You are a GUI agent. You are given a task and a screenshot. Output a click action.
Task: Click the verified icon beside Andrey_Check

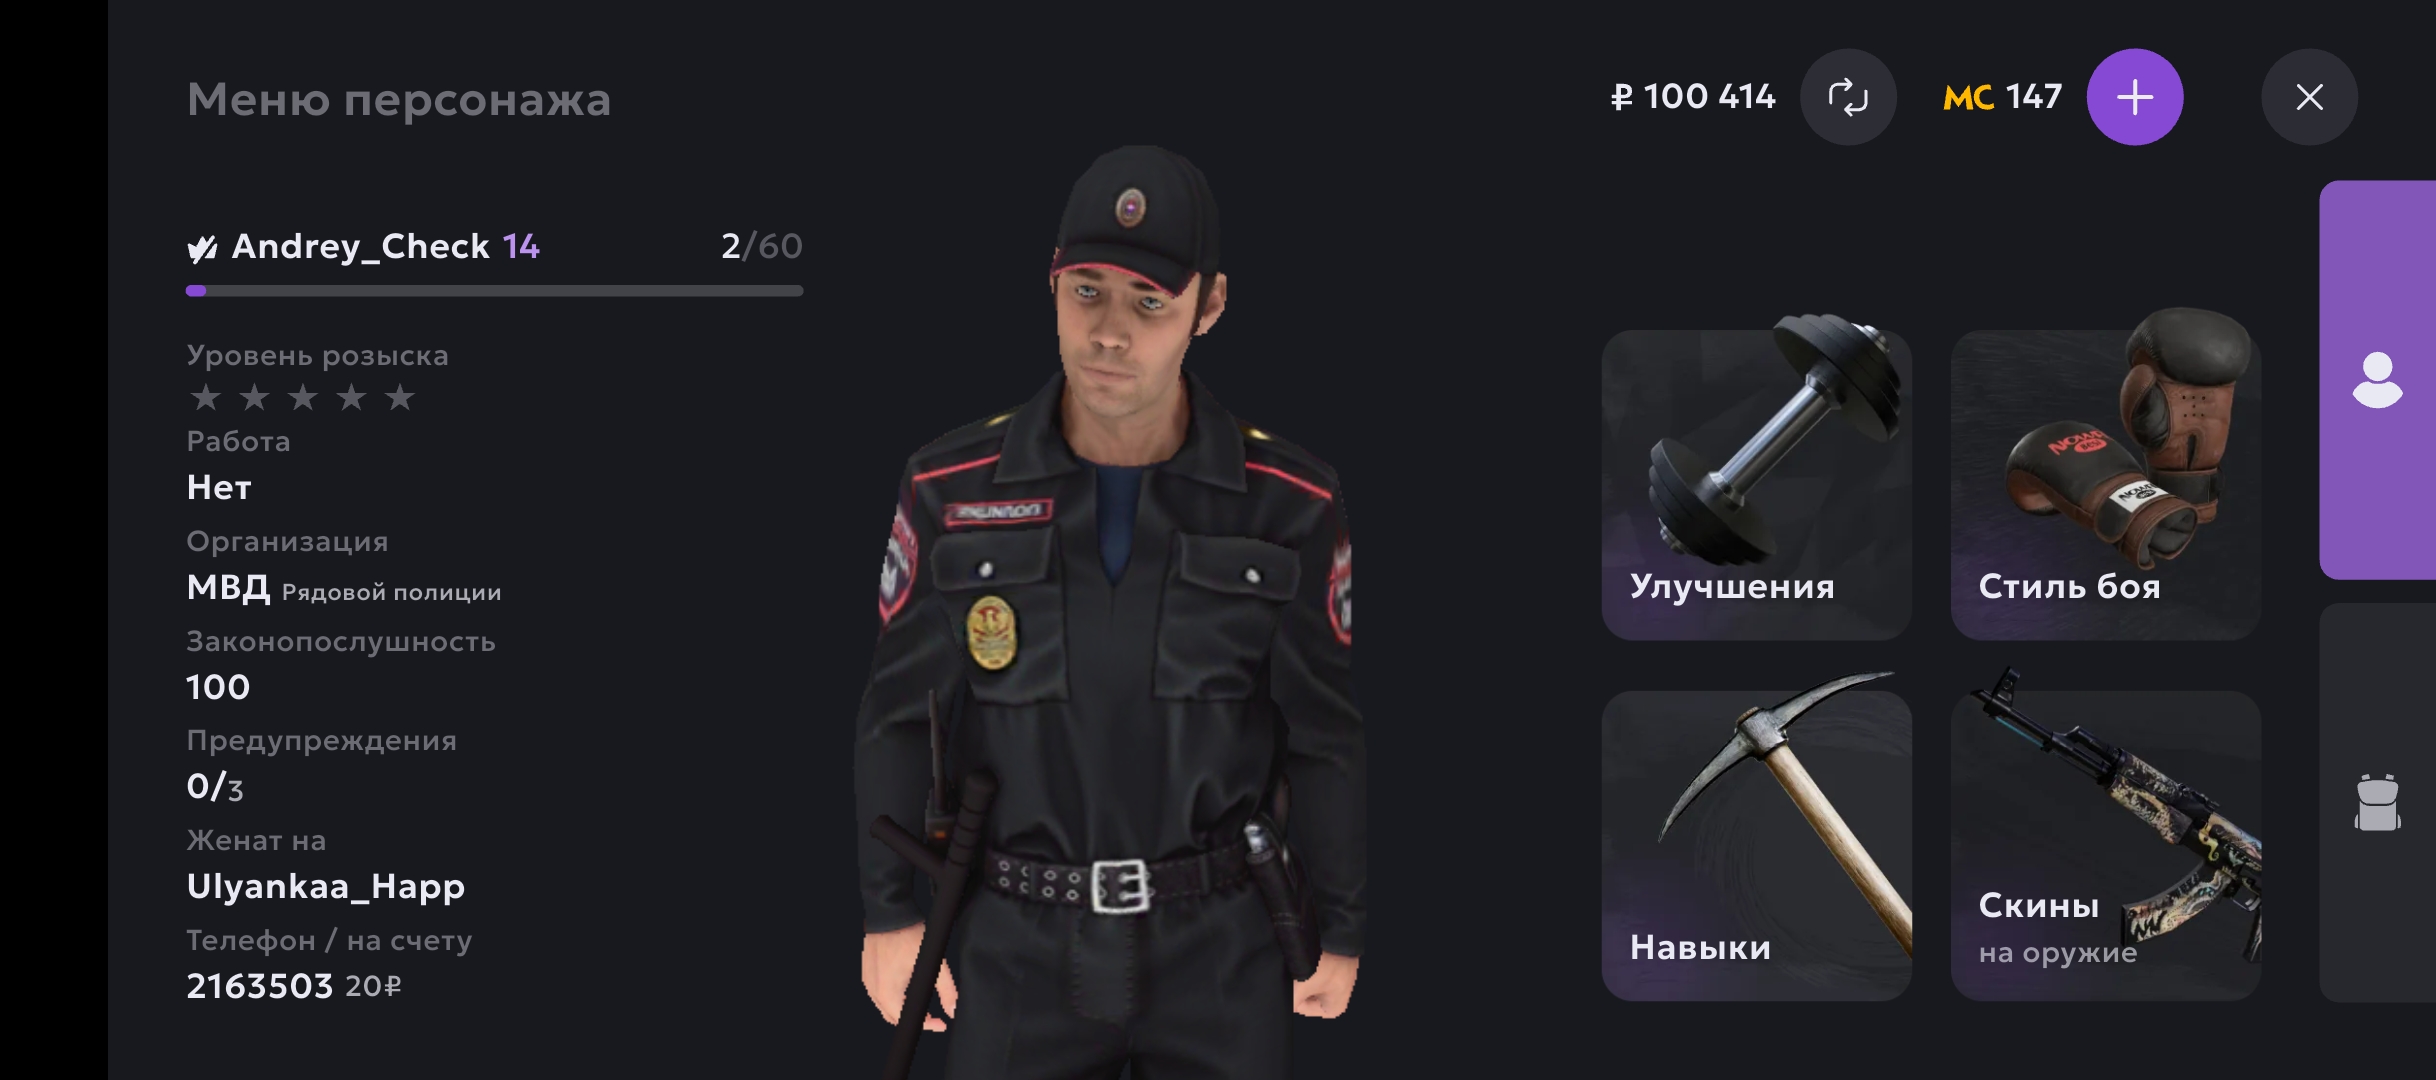coord(202,248)
